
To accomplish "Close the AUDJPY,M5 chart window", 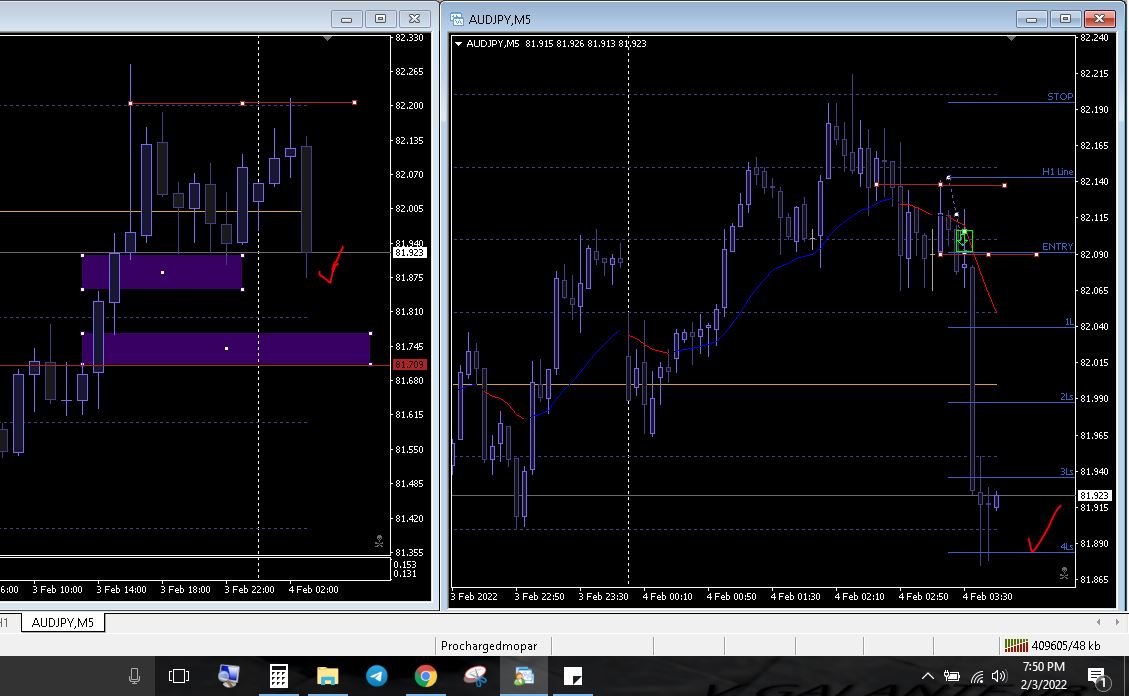I will coord(1099,19).
